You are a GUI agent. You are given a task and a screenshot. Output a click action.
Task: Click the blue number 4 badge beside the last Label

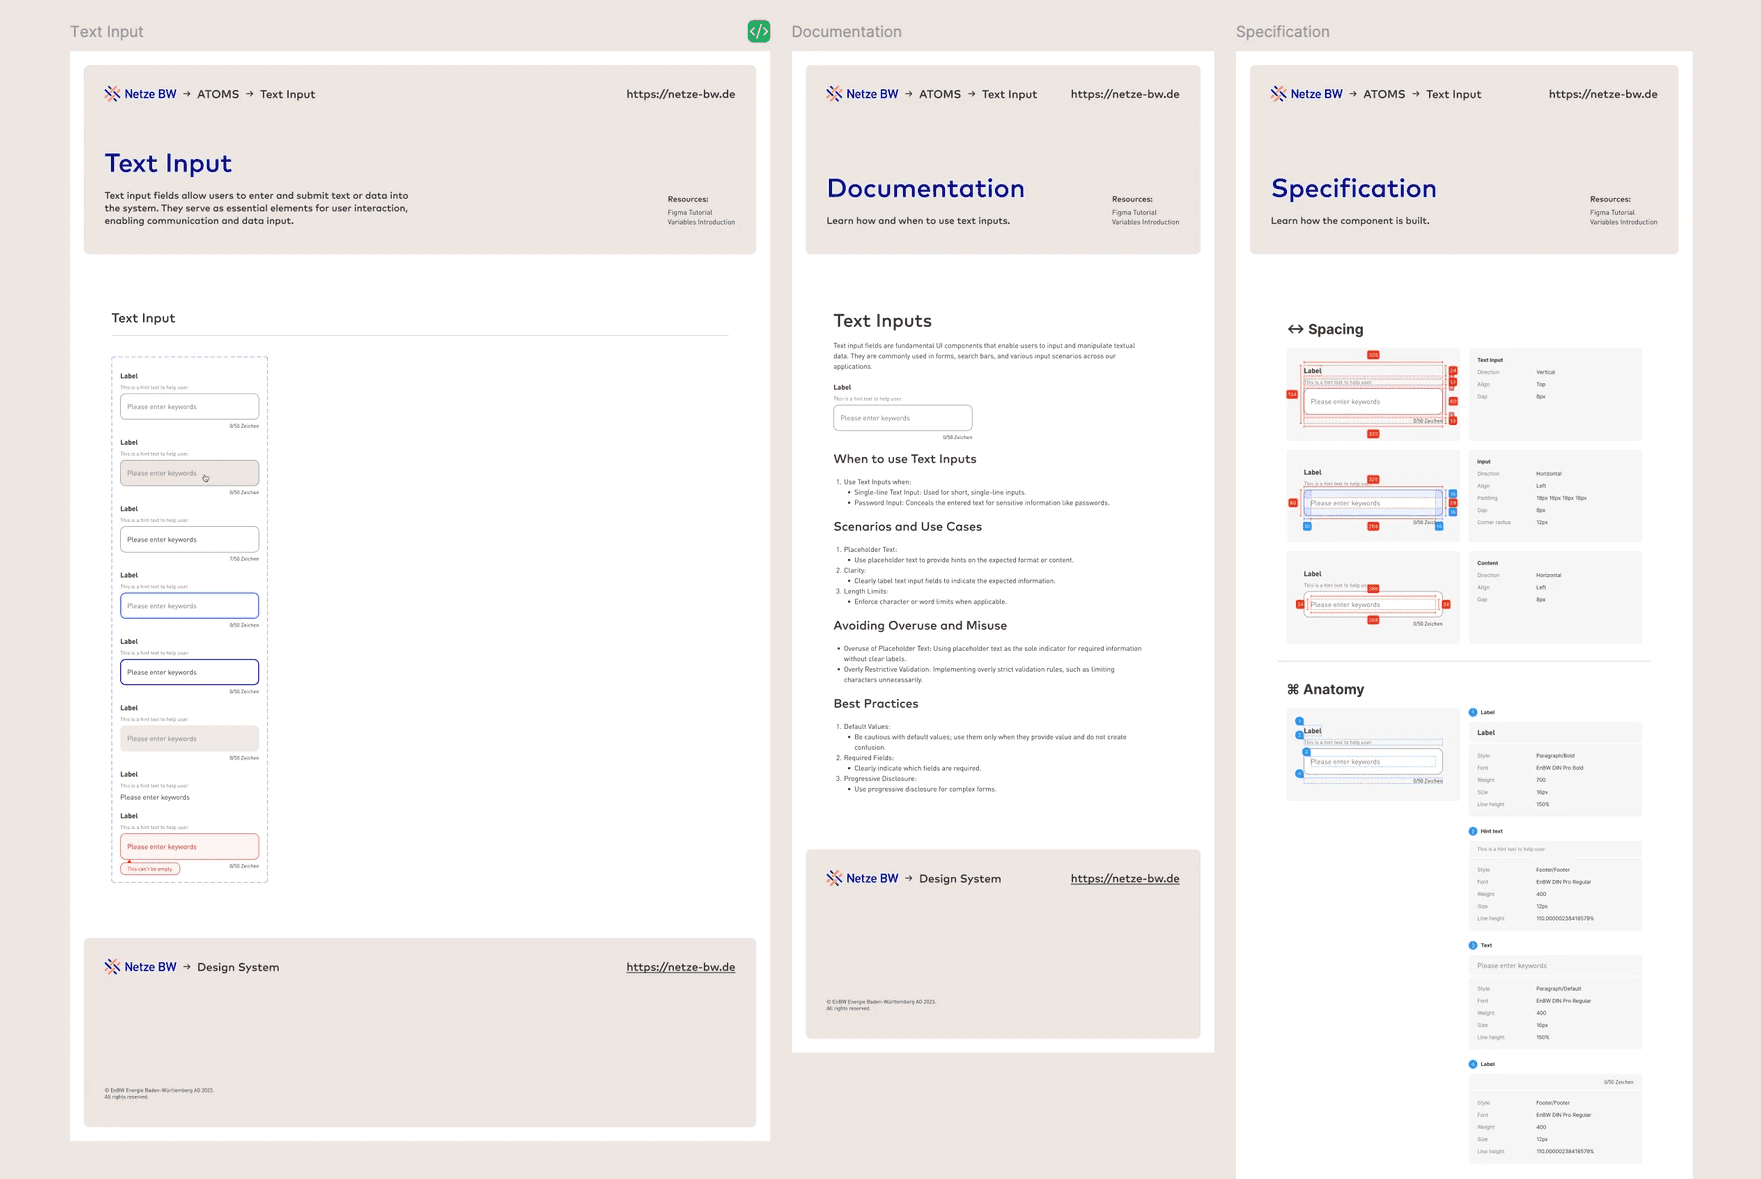pos(1473,1064)
